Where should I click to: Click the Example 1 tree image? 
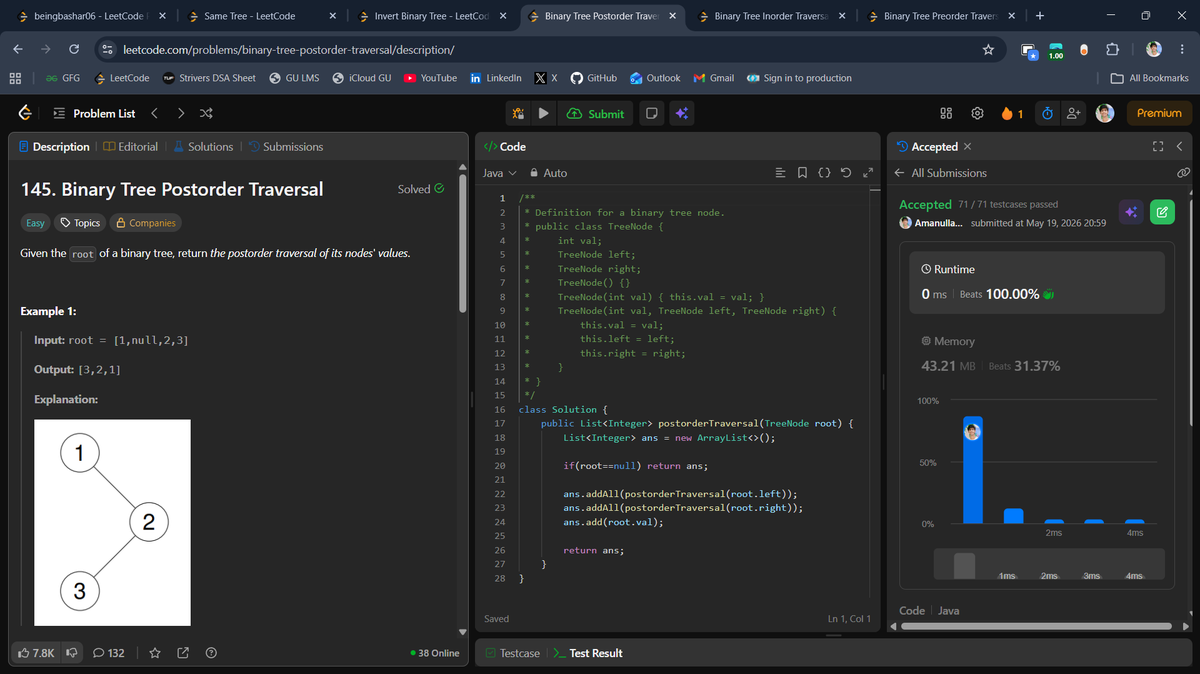(x=112, y=522)
